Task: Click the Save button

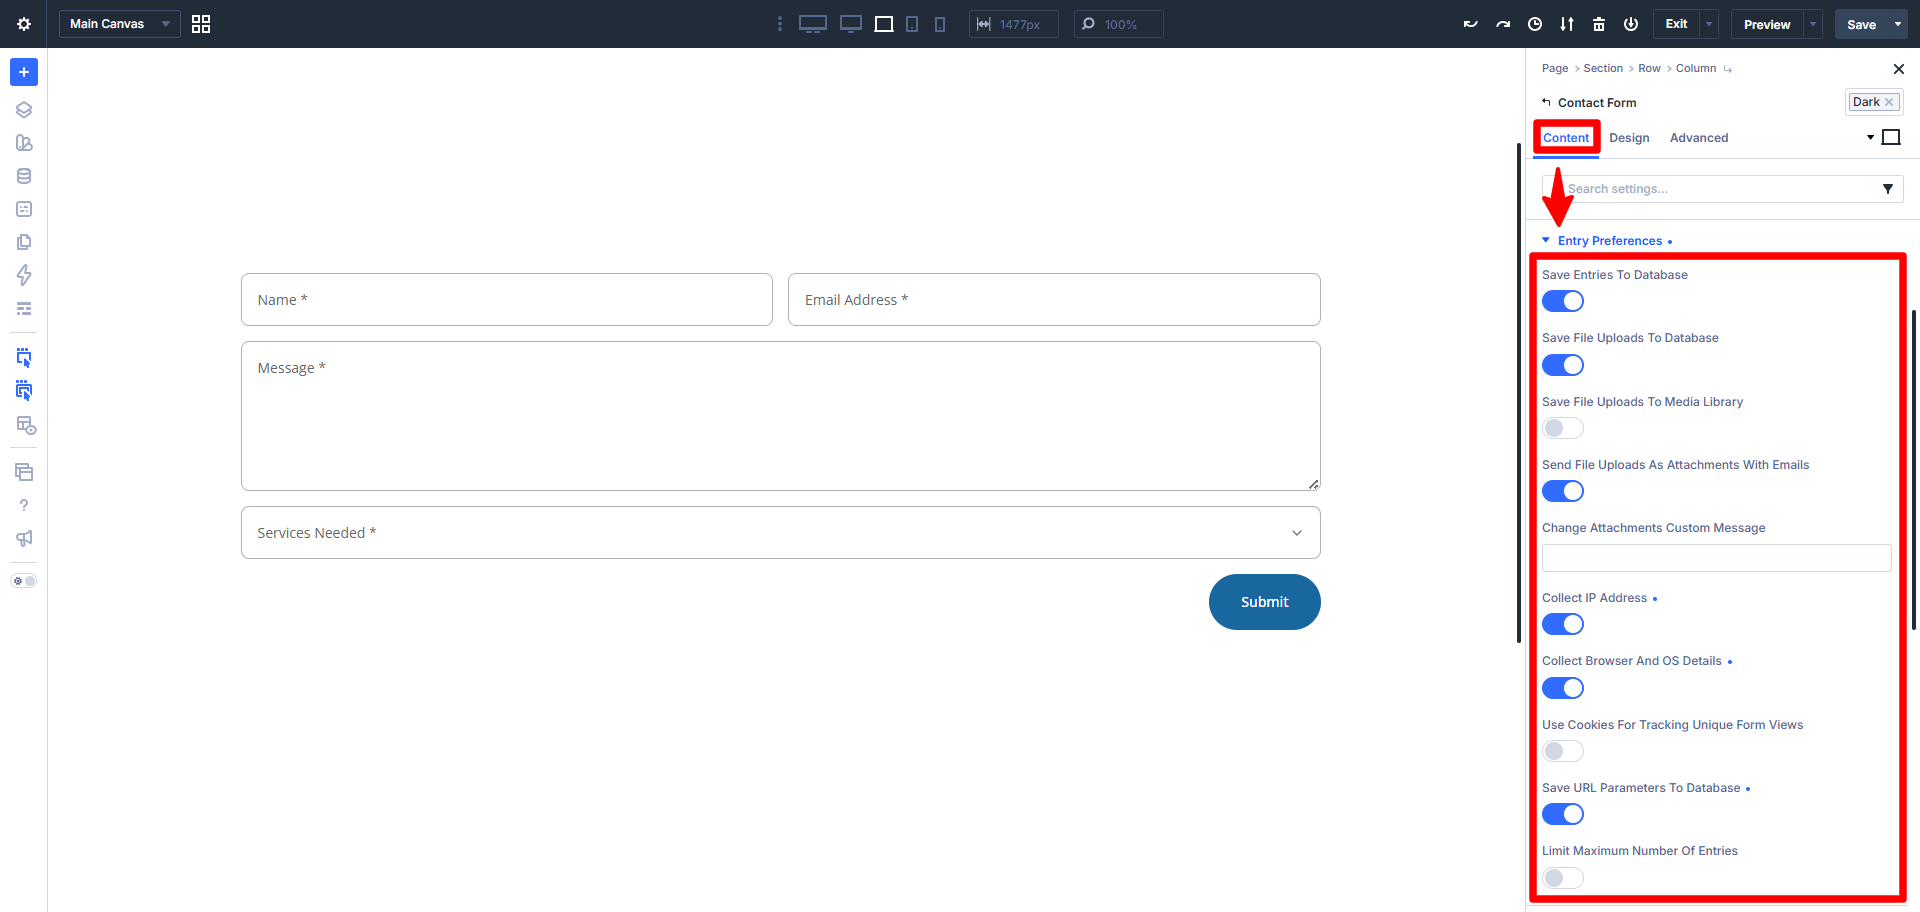Action: pos(1862,24)
